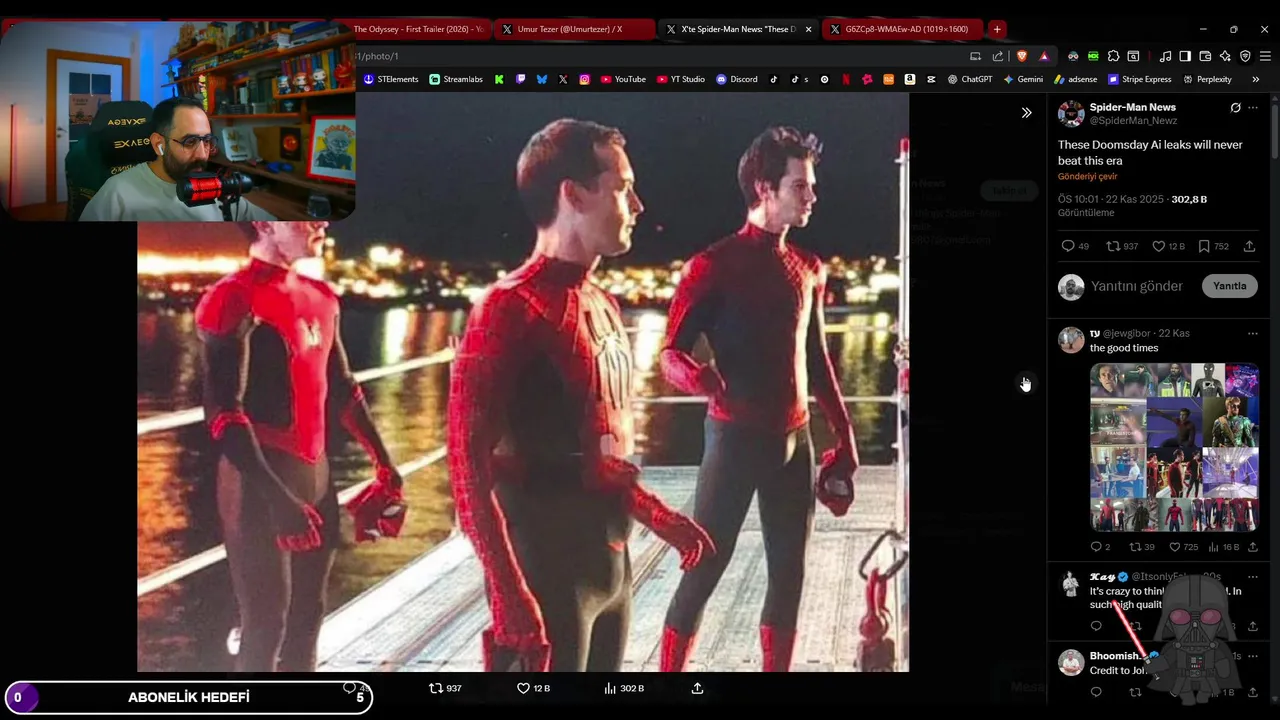Open Netflix bookmark icon
The height and width of the screenshot is (720, 1280).
846,79
